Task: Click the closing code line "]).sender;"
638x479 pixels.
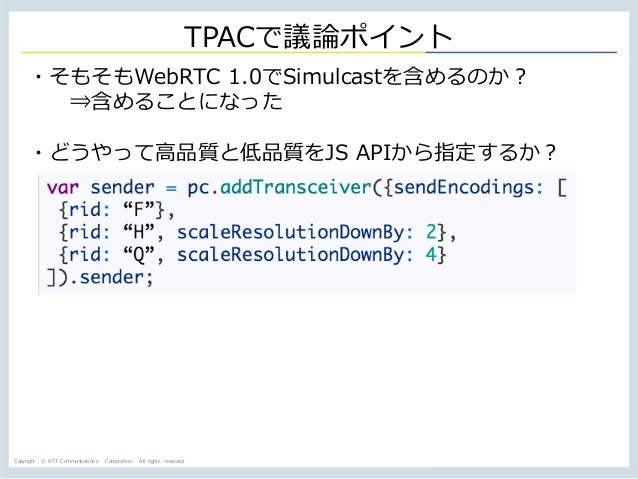Action: pyautogui.click(x=100, y=278)
